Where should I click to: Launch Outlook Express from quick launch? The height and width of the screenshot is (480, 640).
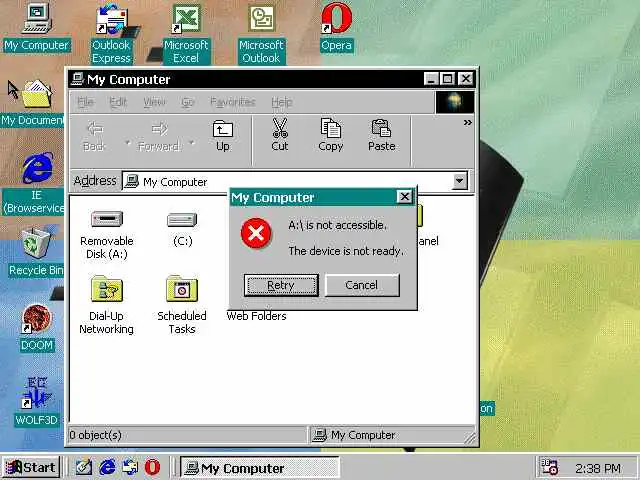pyautogui.click(x=130, y=467)
